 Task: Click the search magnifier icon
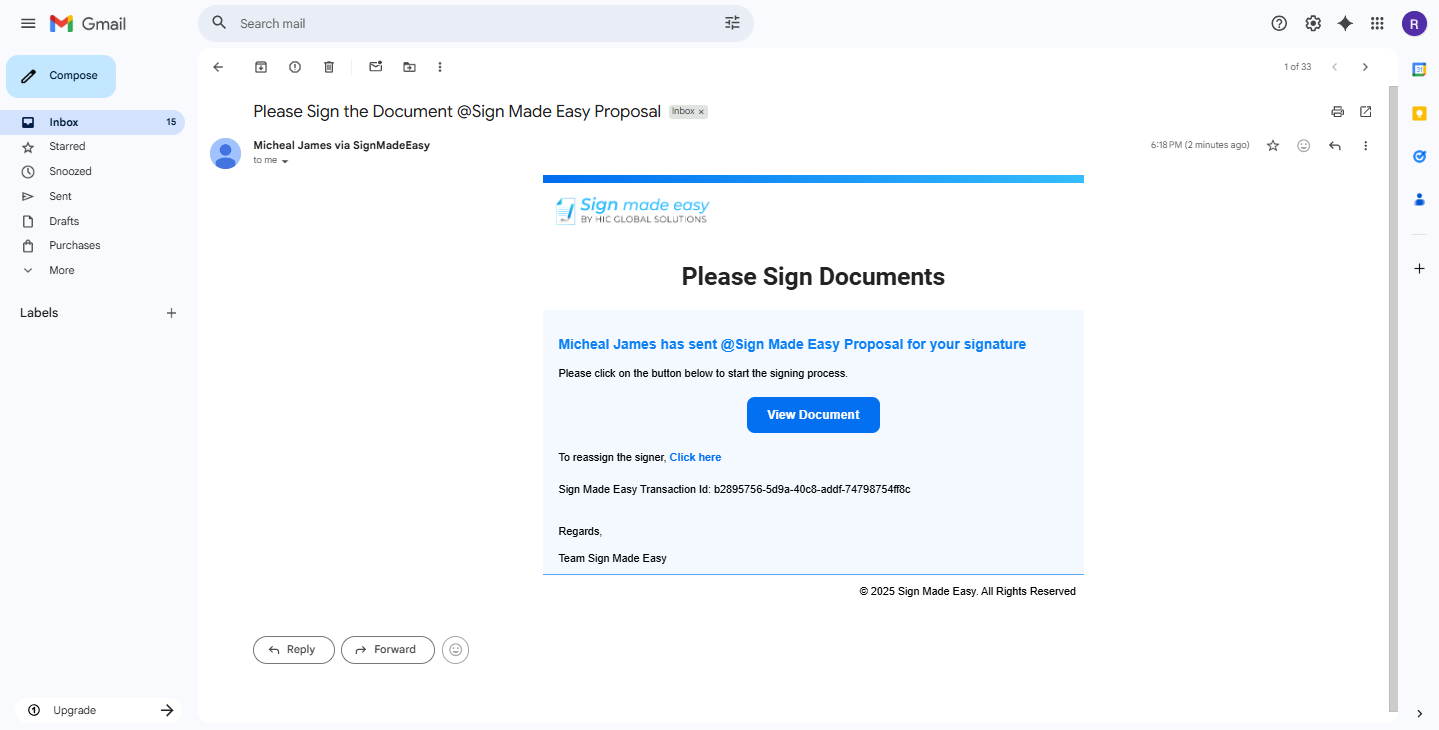(x=219, y=23)
